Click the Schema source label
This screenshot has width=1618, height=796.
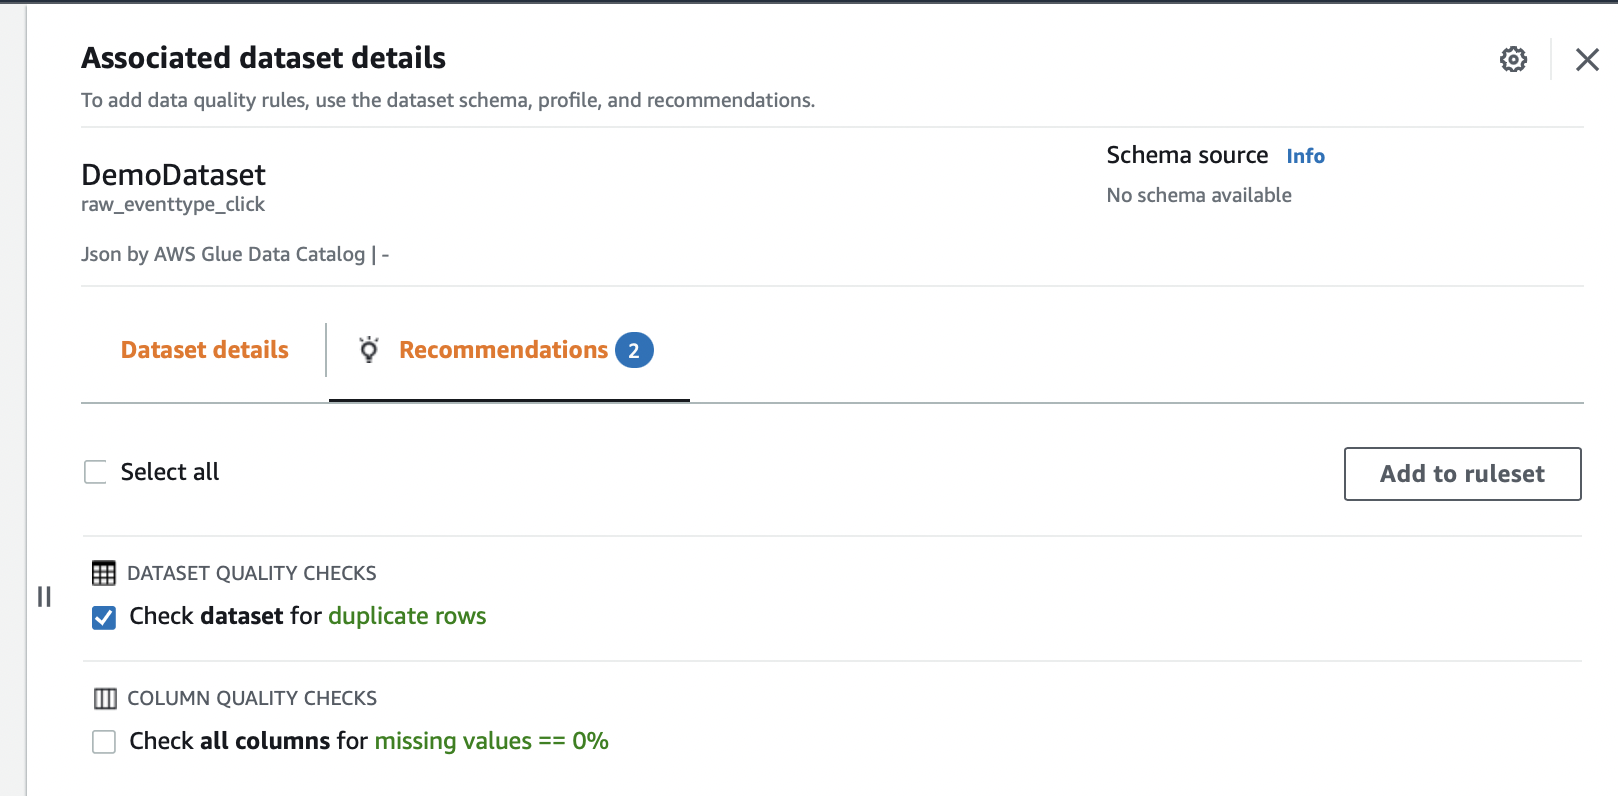pyautogui.click(x=1187, y=155)
